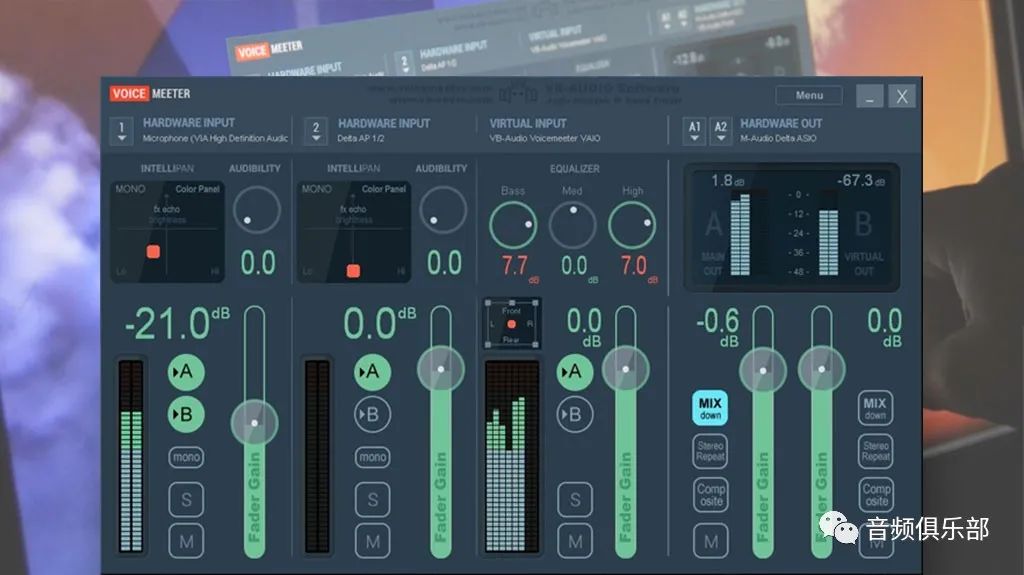
Task: Toggle bus A routing on hardware input 1
Action: pos(186,372)
